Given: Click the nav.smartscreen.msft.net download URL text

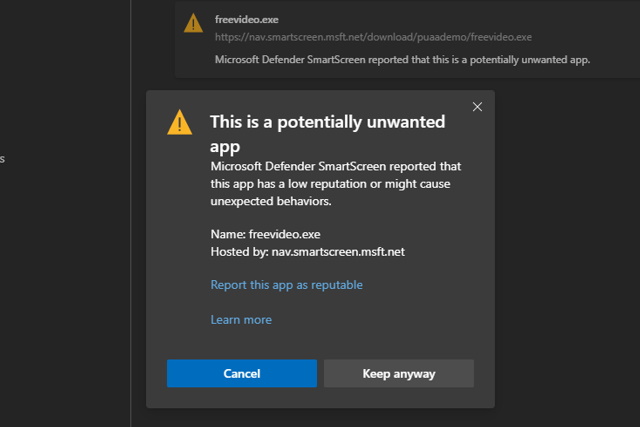Looking at the screenshot, I should [373, 37].
